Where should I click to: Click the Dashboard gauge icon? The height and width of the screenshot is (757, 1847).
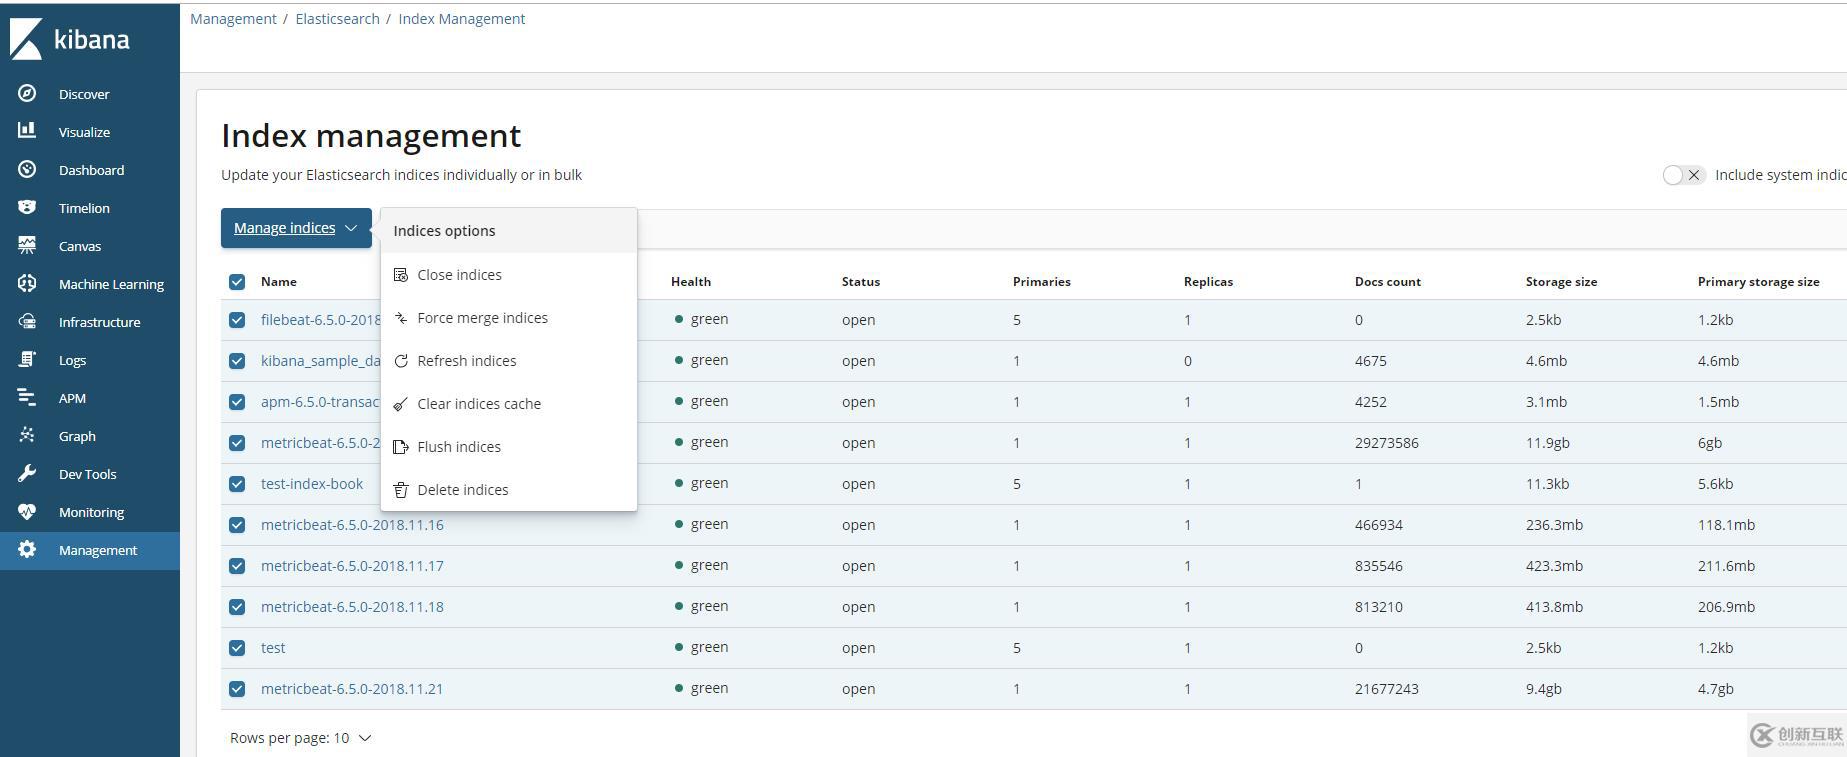(x=27, y=169)
